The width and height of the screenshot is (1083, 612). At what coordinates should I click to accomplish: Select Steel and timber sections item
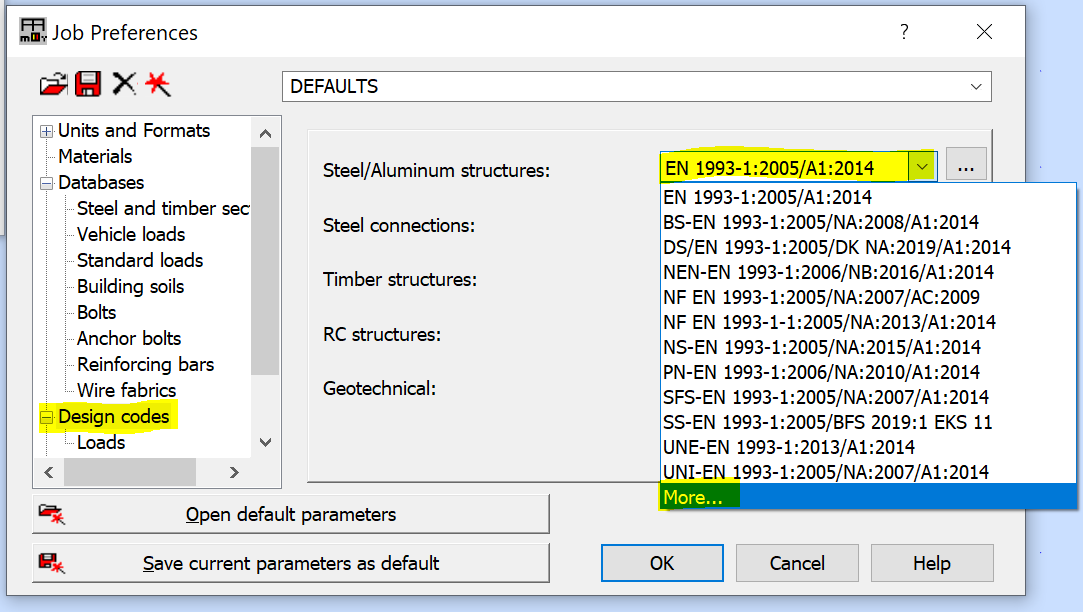pos(163,209)
